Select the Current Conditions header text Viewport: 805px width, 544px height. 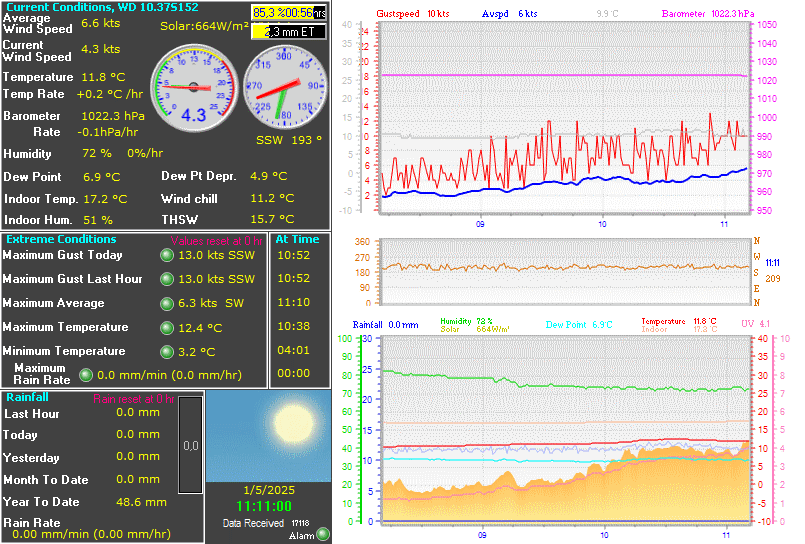(x=102, y=7)
